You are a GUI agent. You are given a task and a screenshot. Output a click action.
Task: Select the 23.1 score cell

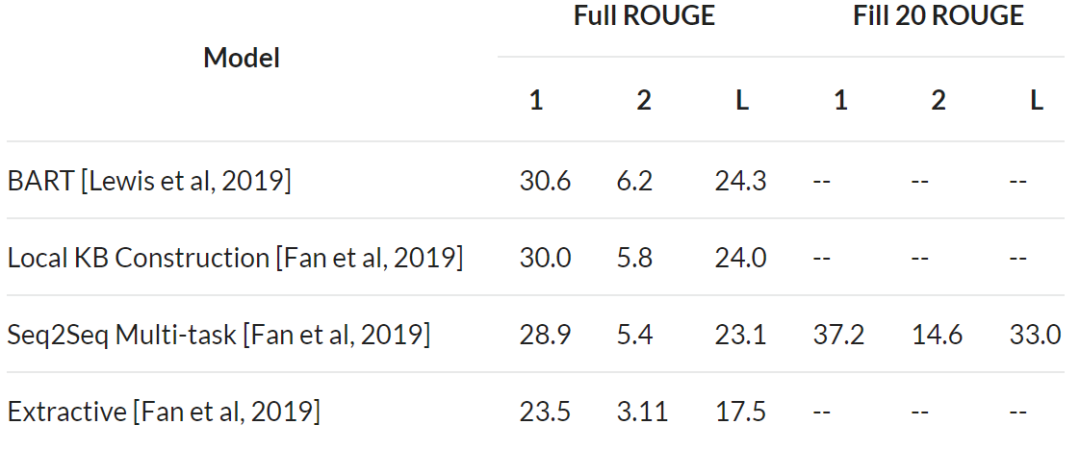coord(741,335)
